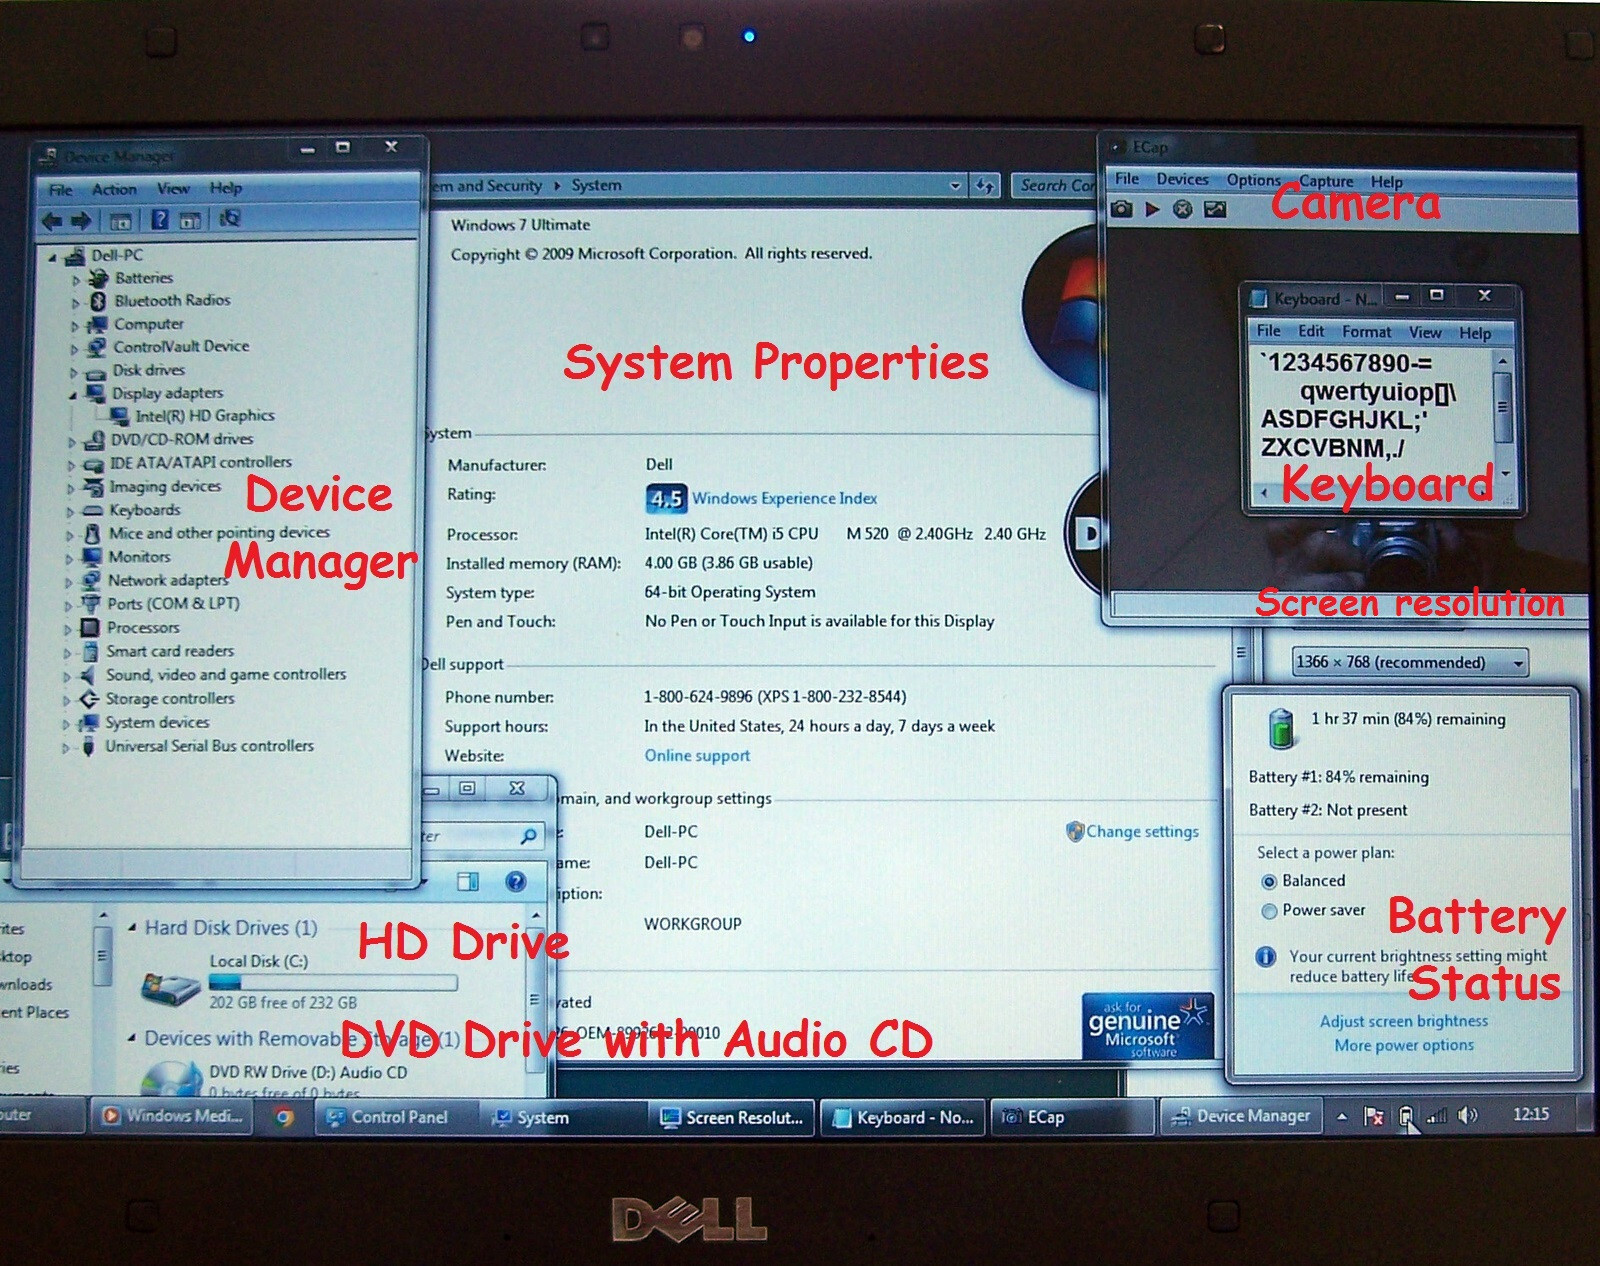1600x1266 pixels.
Task: Open the Capture menu in ECap
Action: click(1326, 181)
